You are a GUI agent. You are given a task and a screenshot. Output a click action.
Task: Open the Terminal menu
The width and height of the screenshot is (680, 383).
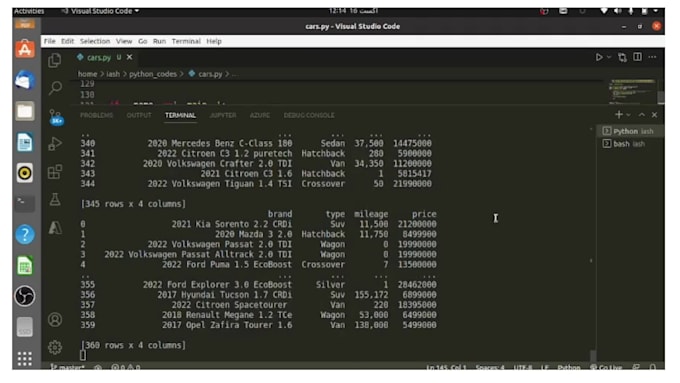pyautogui.click(x=186, y=41)
